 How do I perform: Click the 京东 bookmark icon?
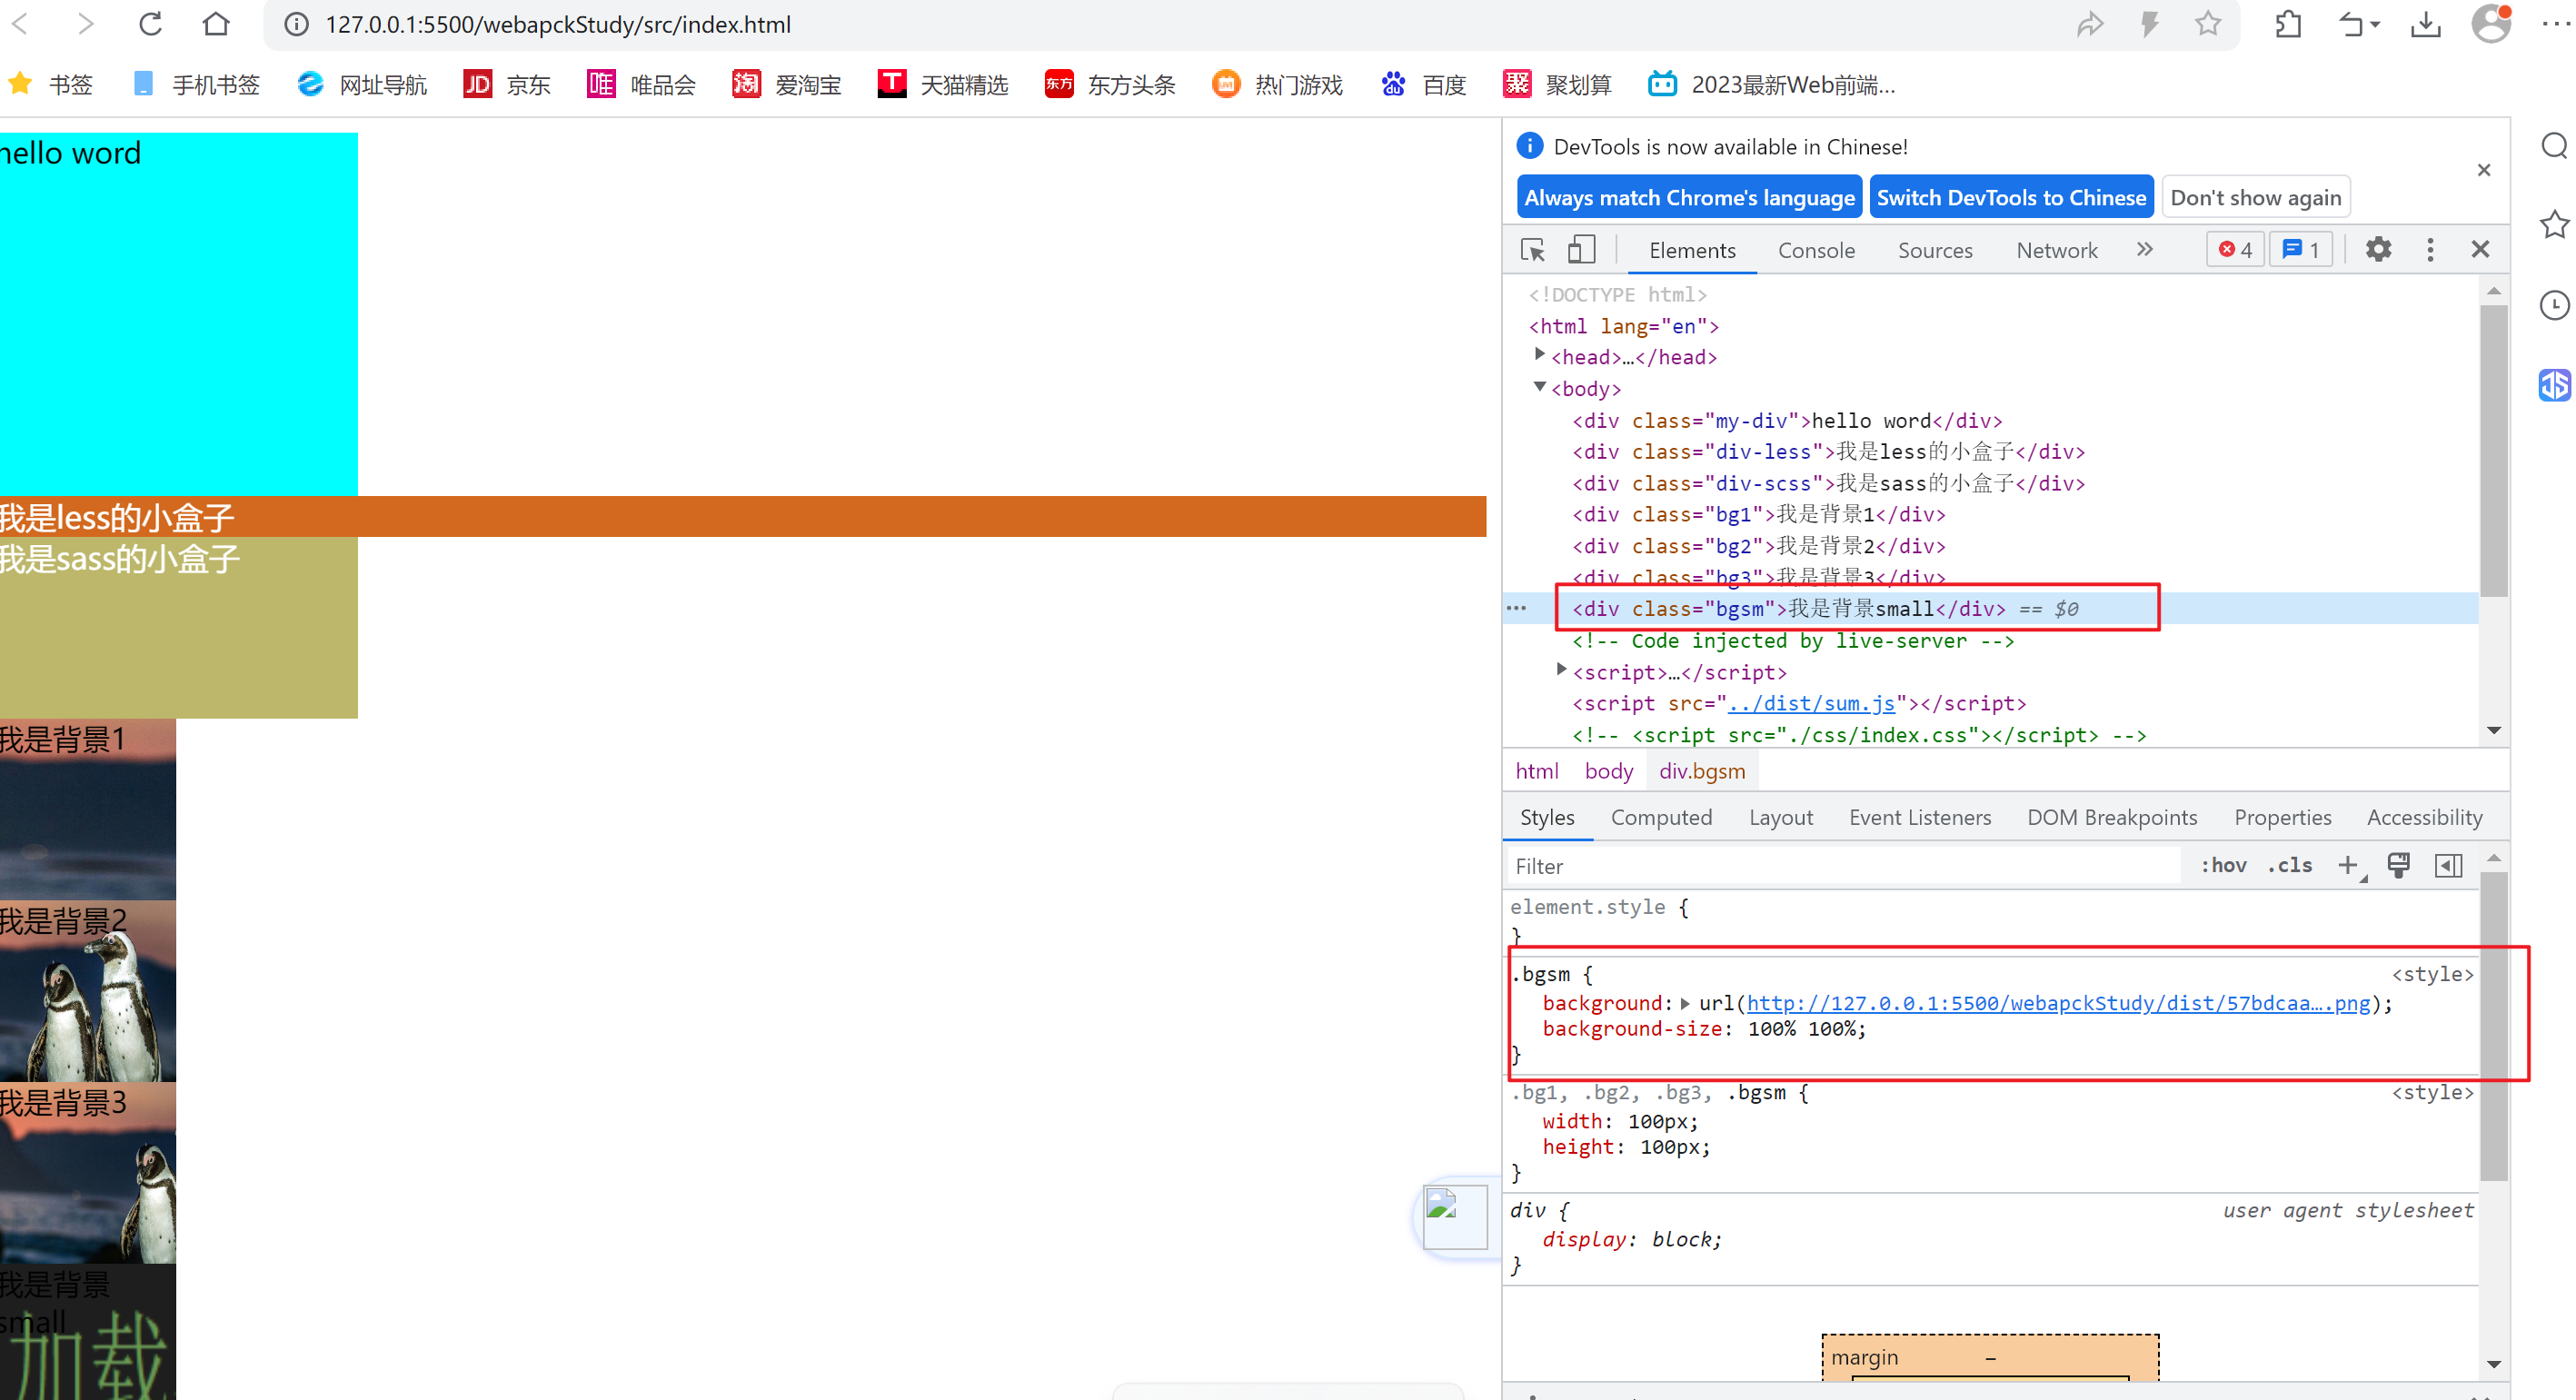(477, 84)
